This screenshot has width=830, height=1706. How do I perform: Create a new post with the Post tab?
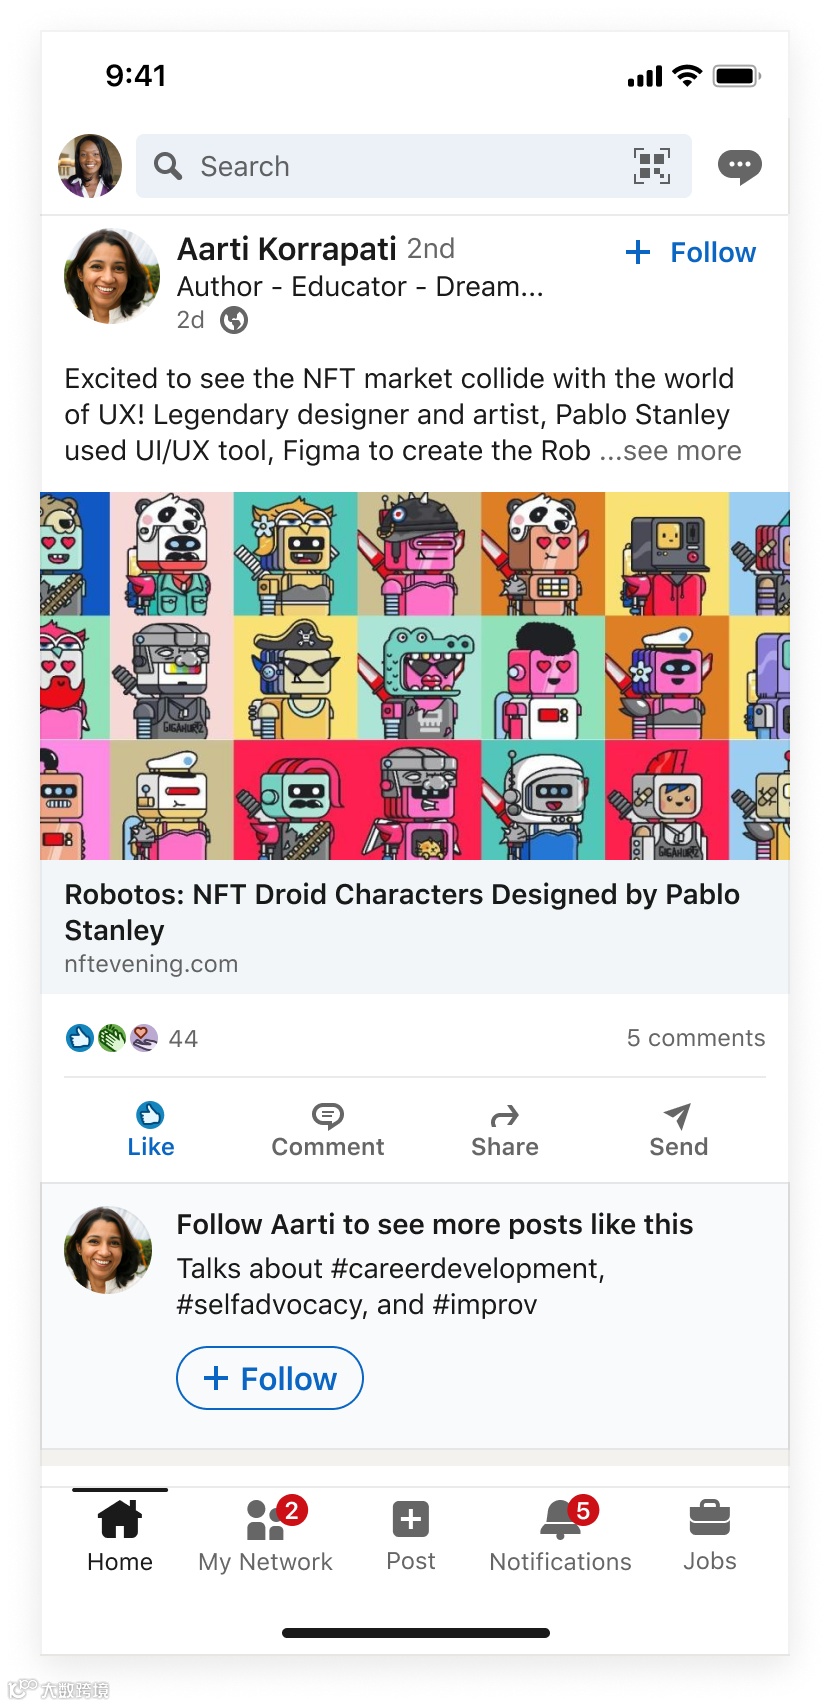pos(410,1535)
